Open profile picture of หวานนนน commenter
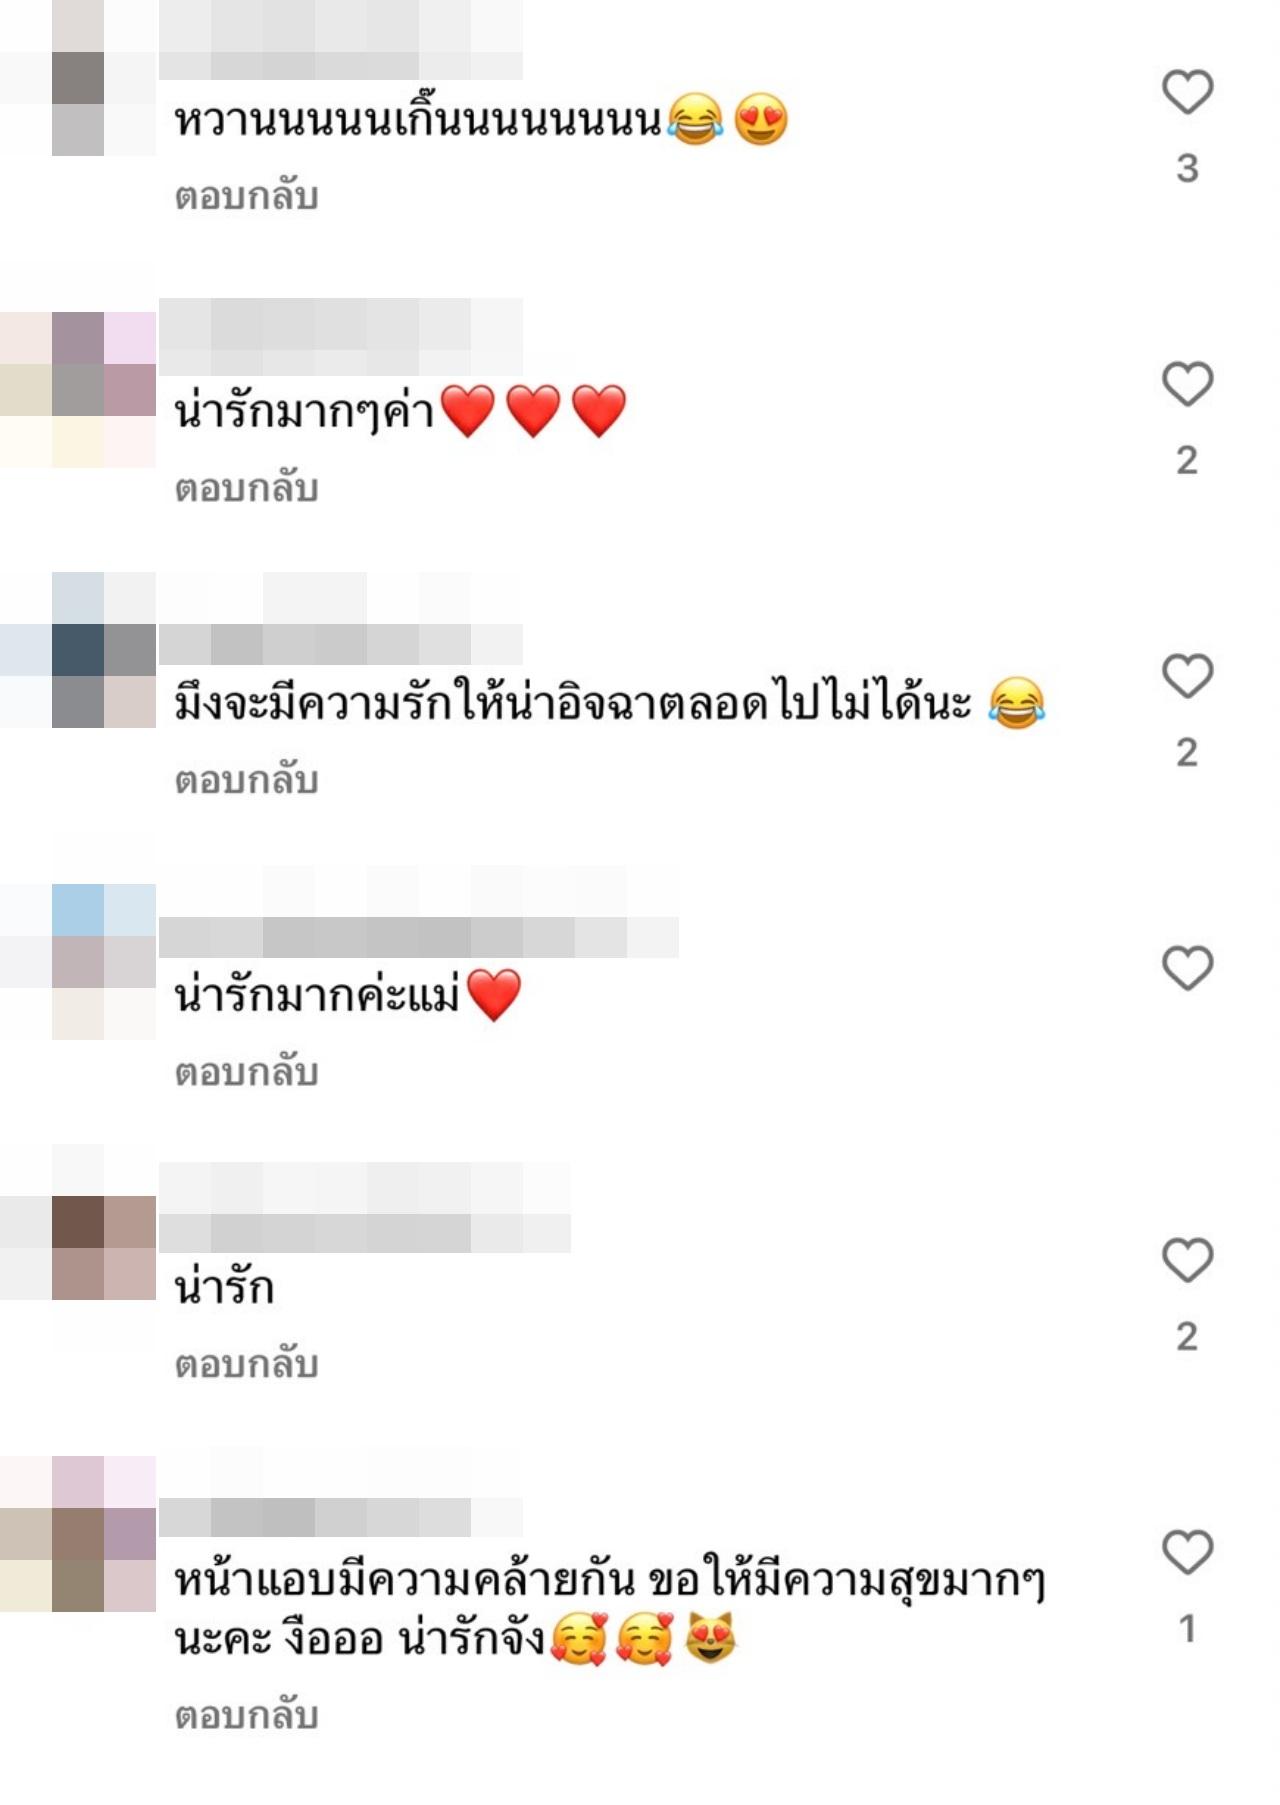The image size is (1280, 1805). (x=78, y=78)
